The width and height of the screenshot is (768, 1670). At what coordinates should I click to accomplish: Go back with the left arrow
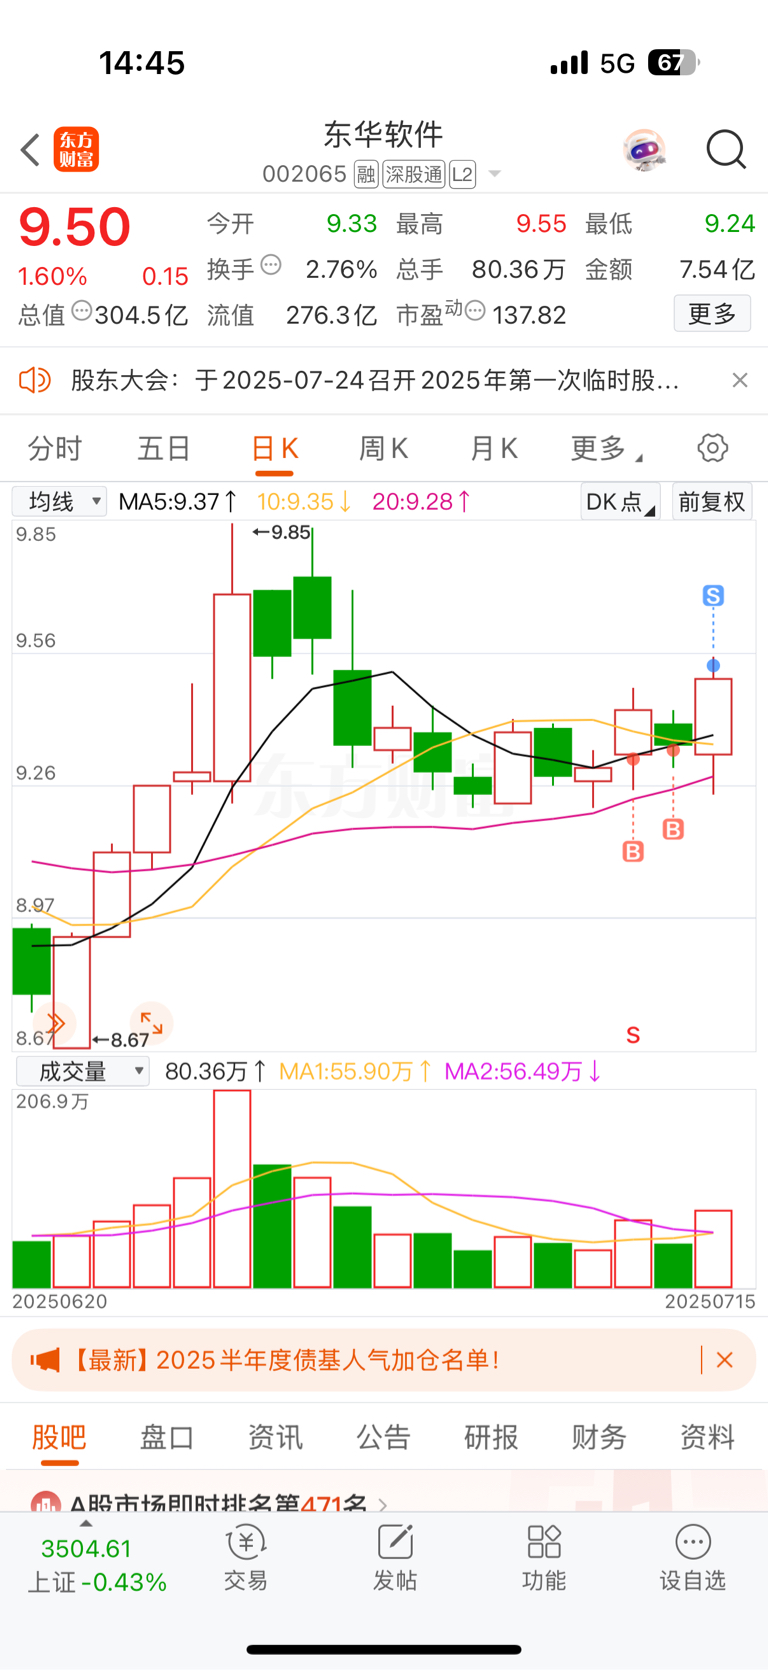(x=30, y=150)
